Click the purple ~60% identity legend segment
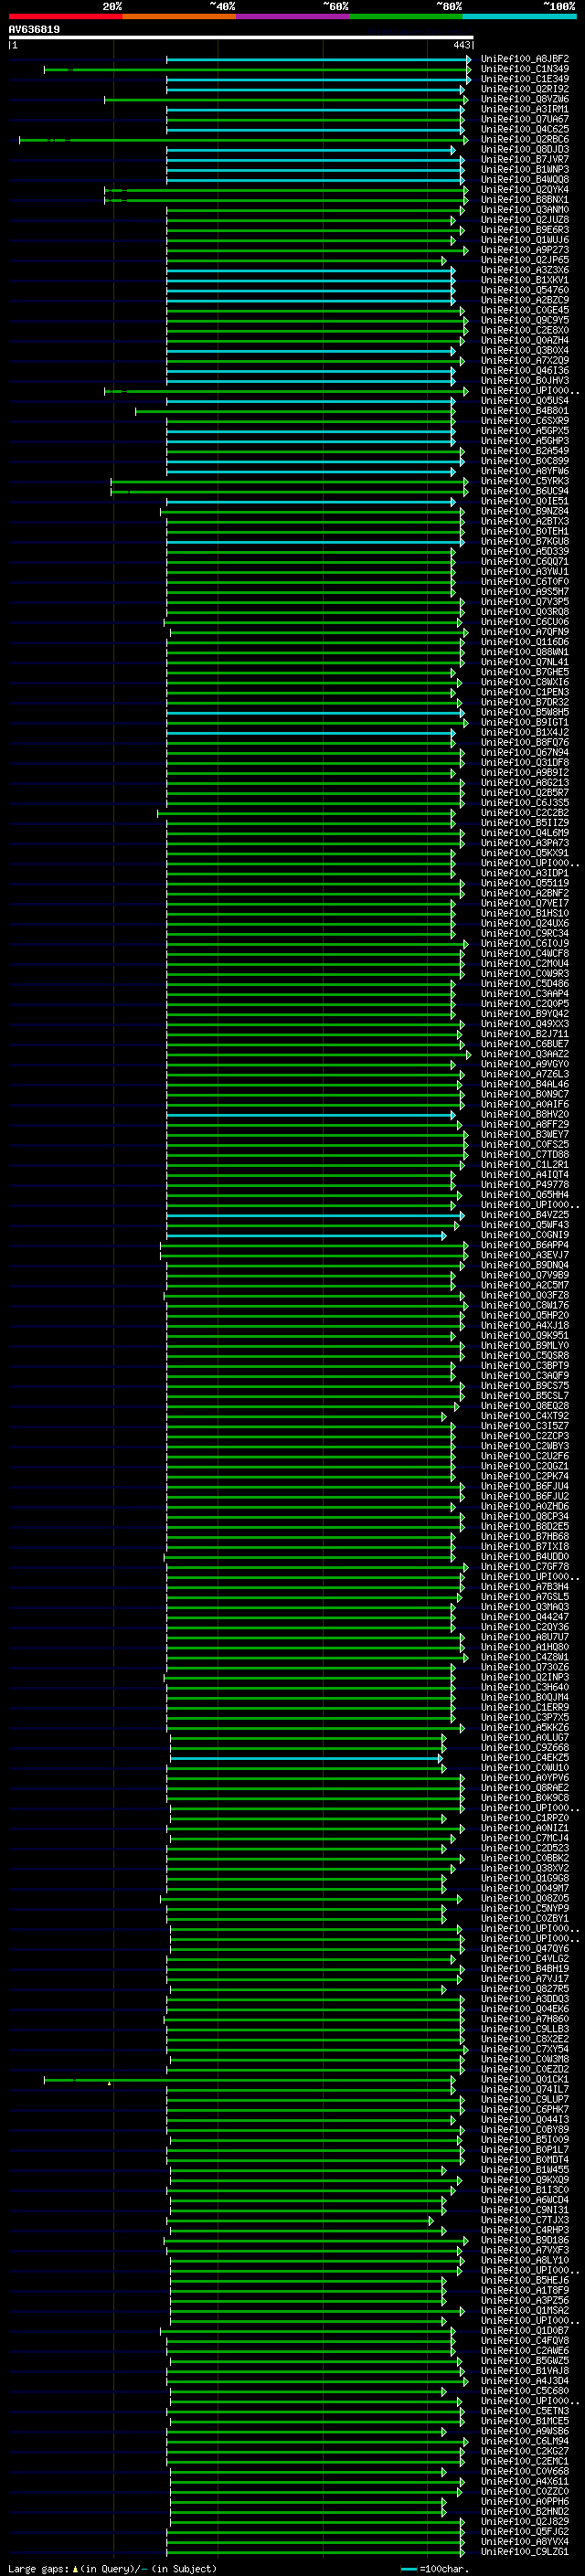 click(x=292, y=16)
